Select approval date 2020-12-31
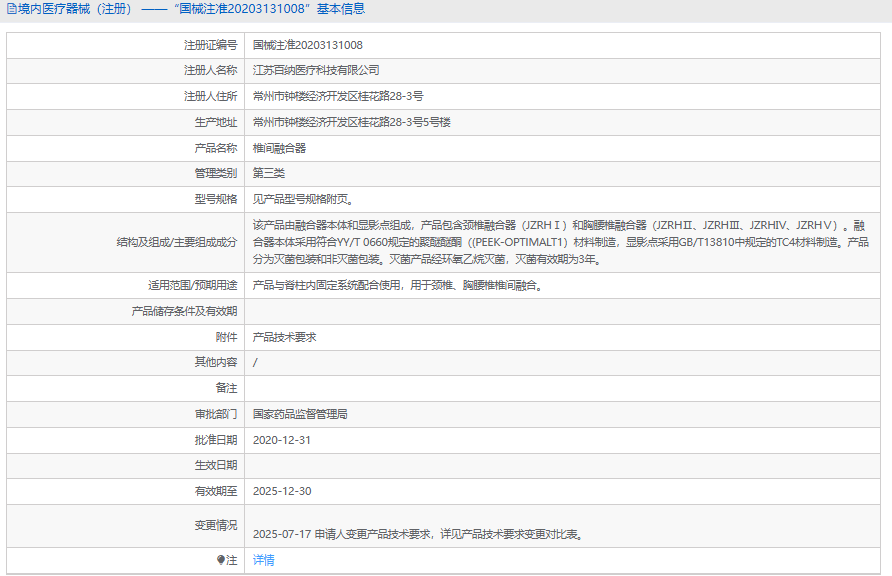Viewport: 892px width, 576px height. (x=282, y=440)
